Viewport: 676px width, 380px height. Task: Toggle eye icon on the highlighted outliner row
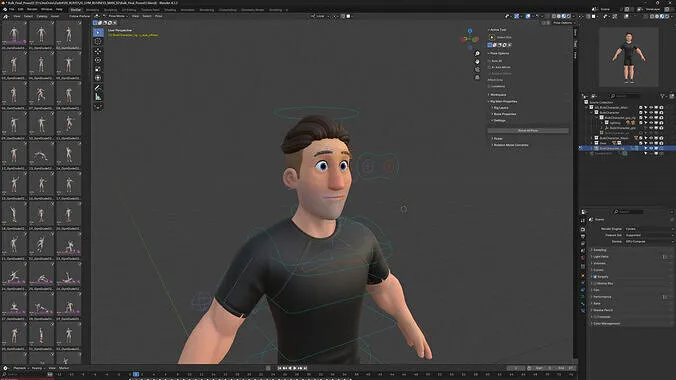pos(651,148)
